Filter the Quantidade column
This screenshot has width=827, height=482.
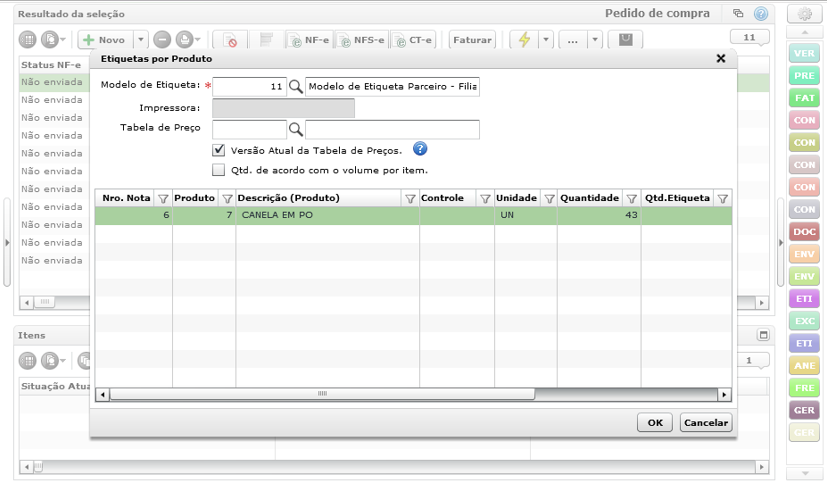click(x=632, y=199)
